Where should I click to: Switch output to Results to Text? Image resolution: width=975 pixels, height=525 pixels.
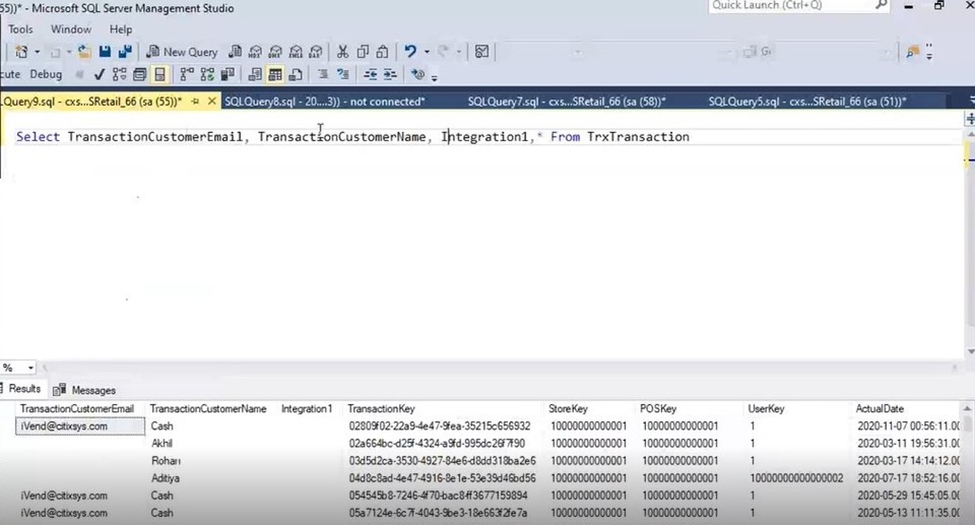pyautogui.click(x=255, y=75)
